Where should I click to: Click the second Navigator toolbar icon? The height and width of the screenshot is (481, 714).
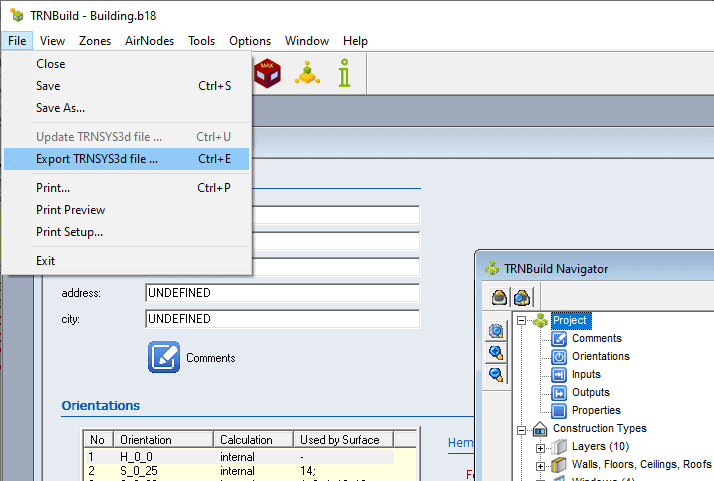point(521,297)
